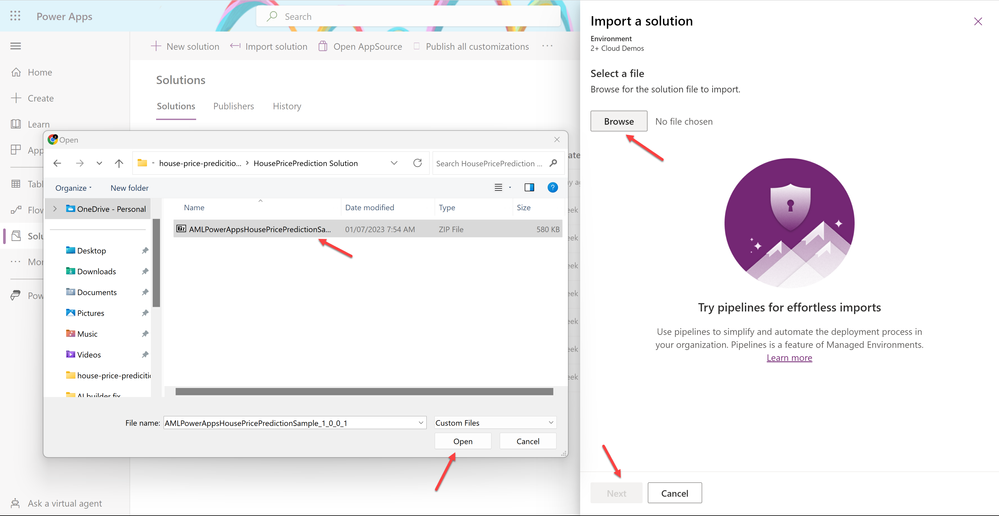Click the Browse button
This screenshot has width=999, height=516.
(x=619, y=121)
